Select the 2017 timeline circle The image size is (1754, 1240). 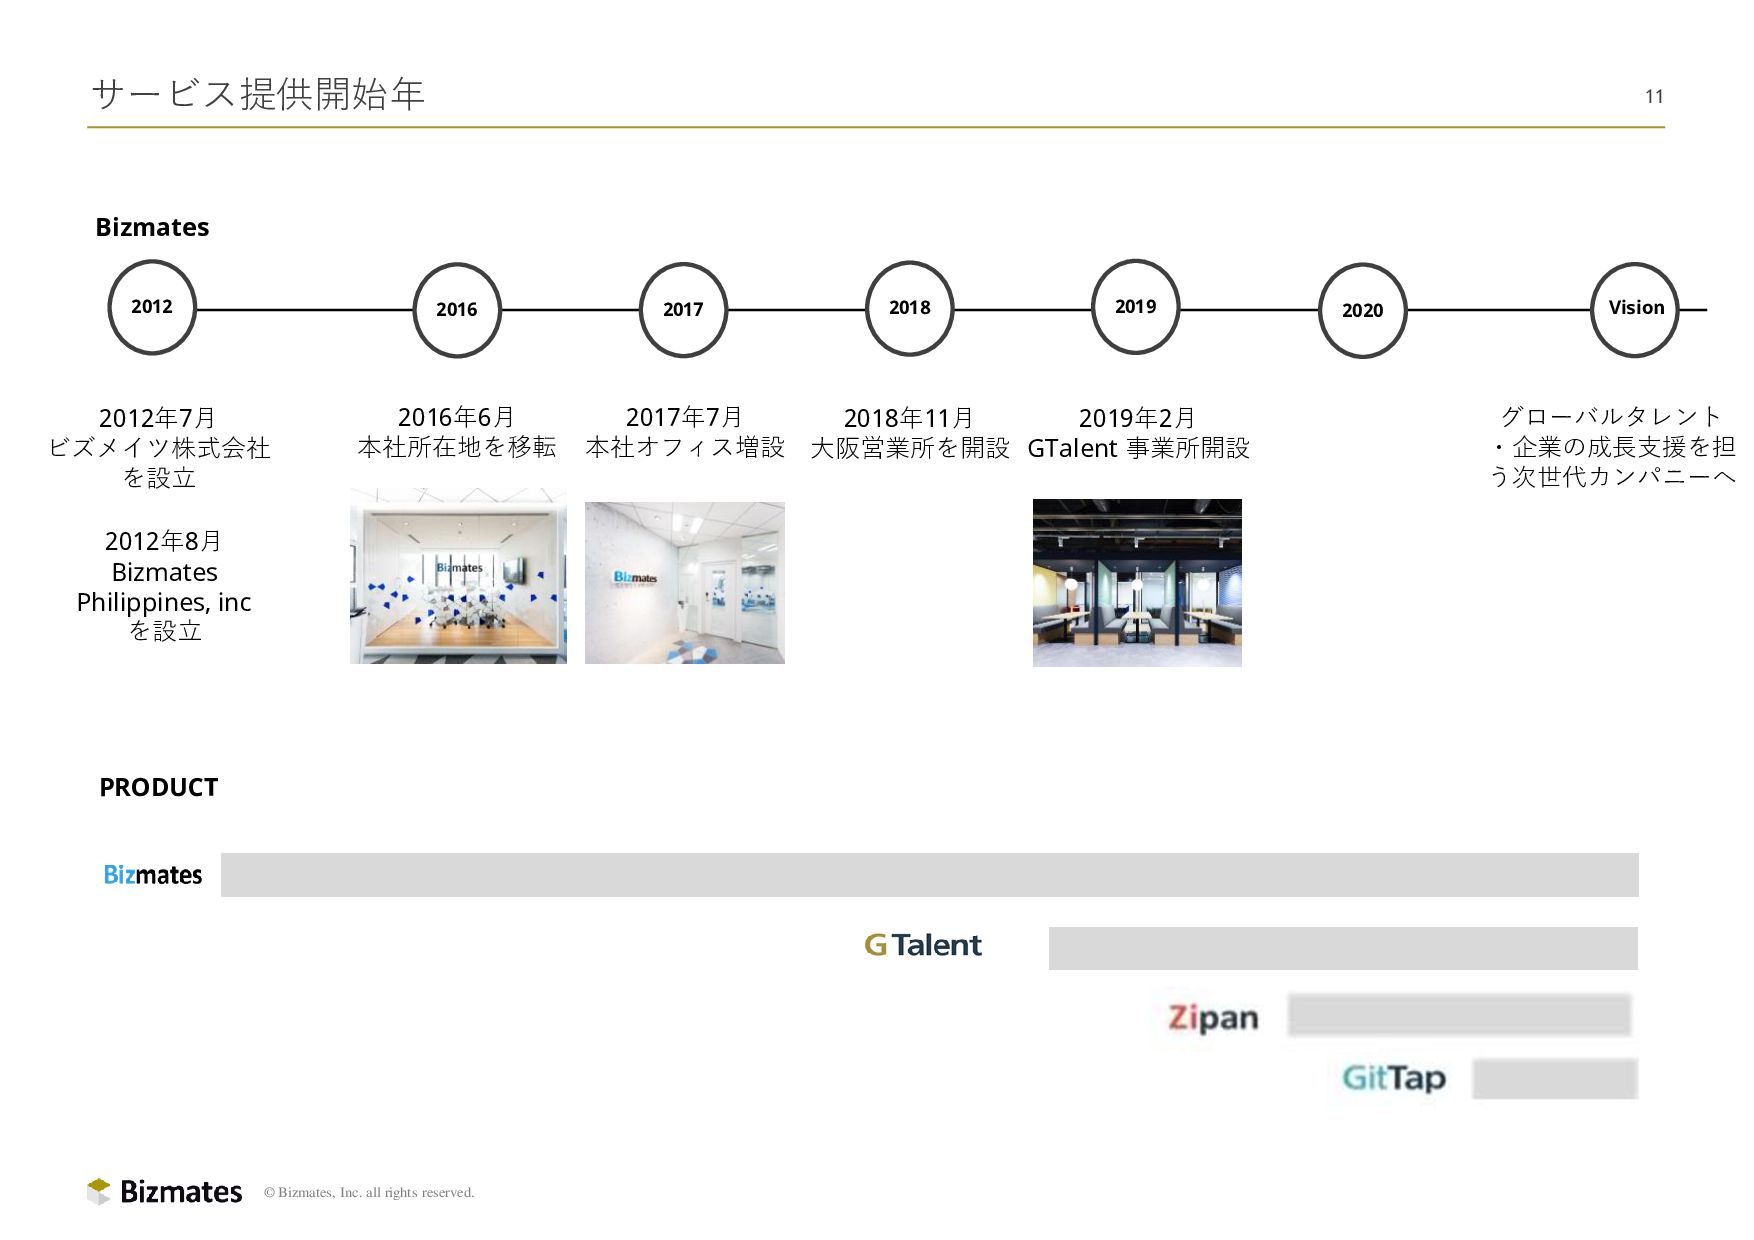coord(683,310)
